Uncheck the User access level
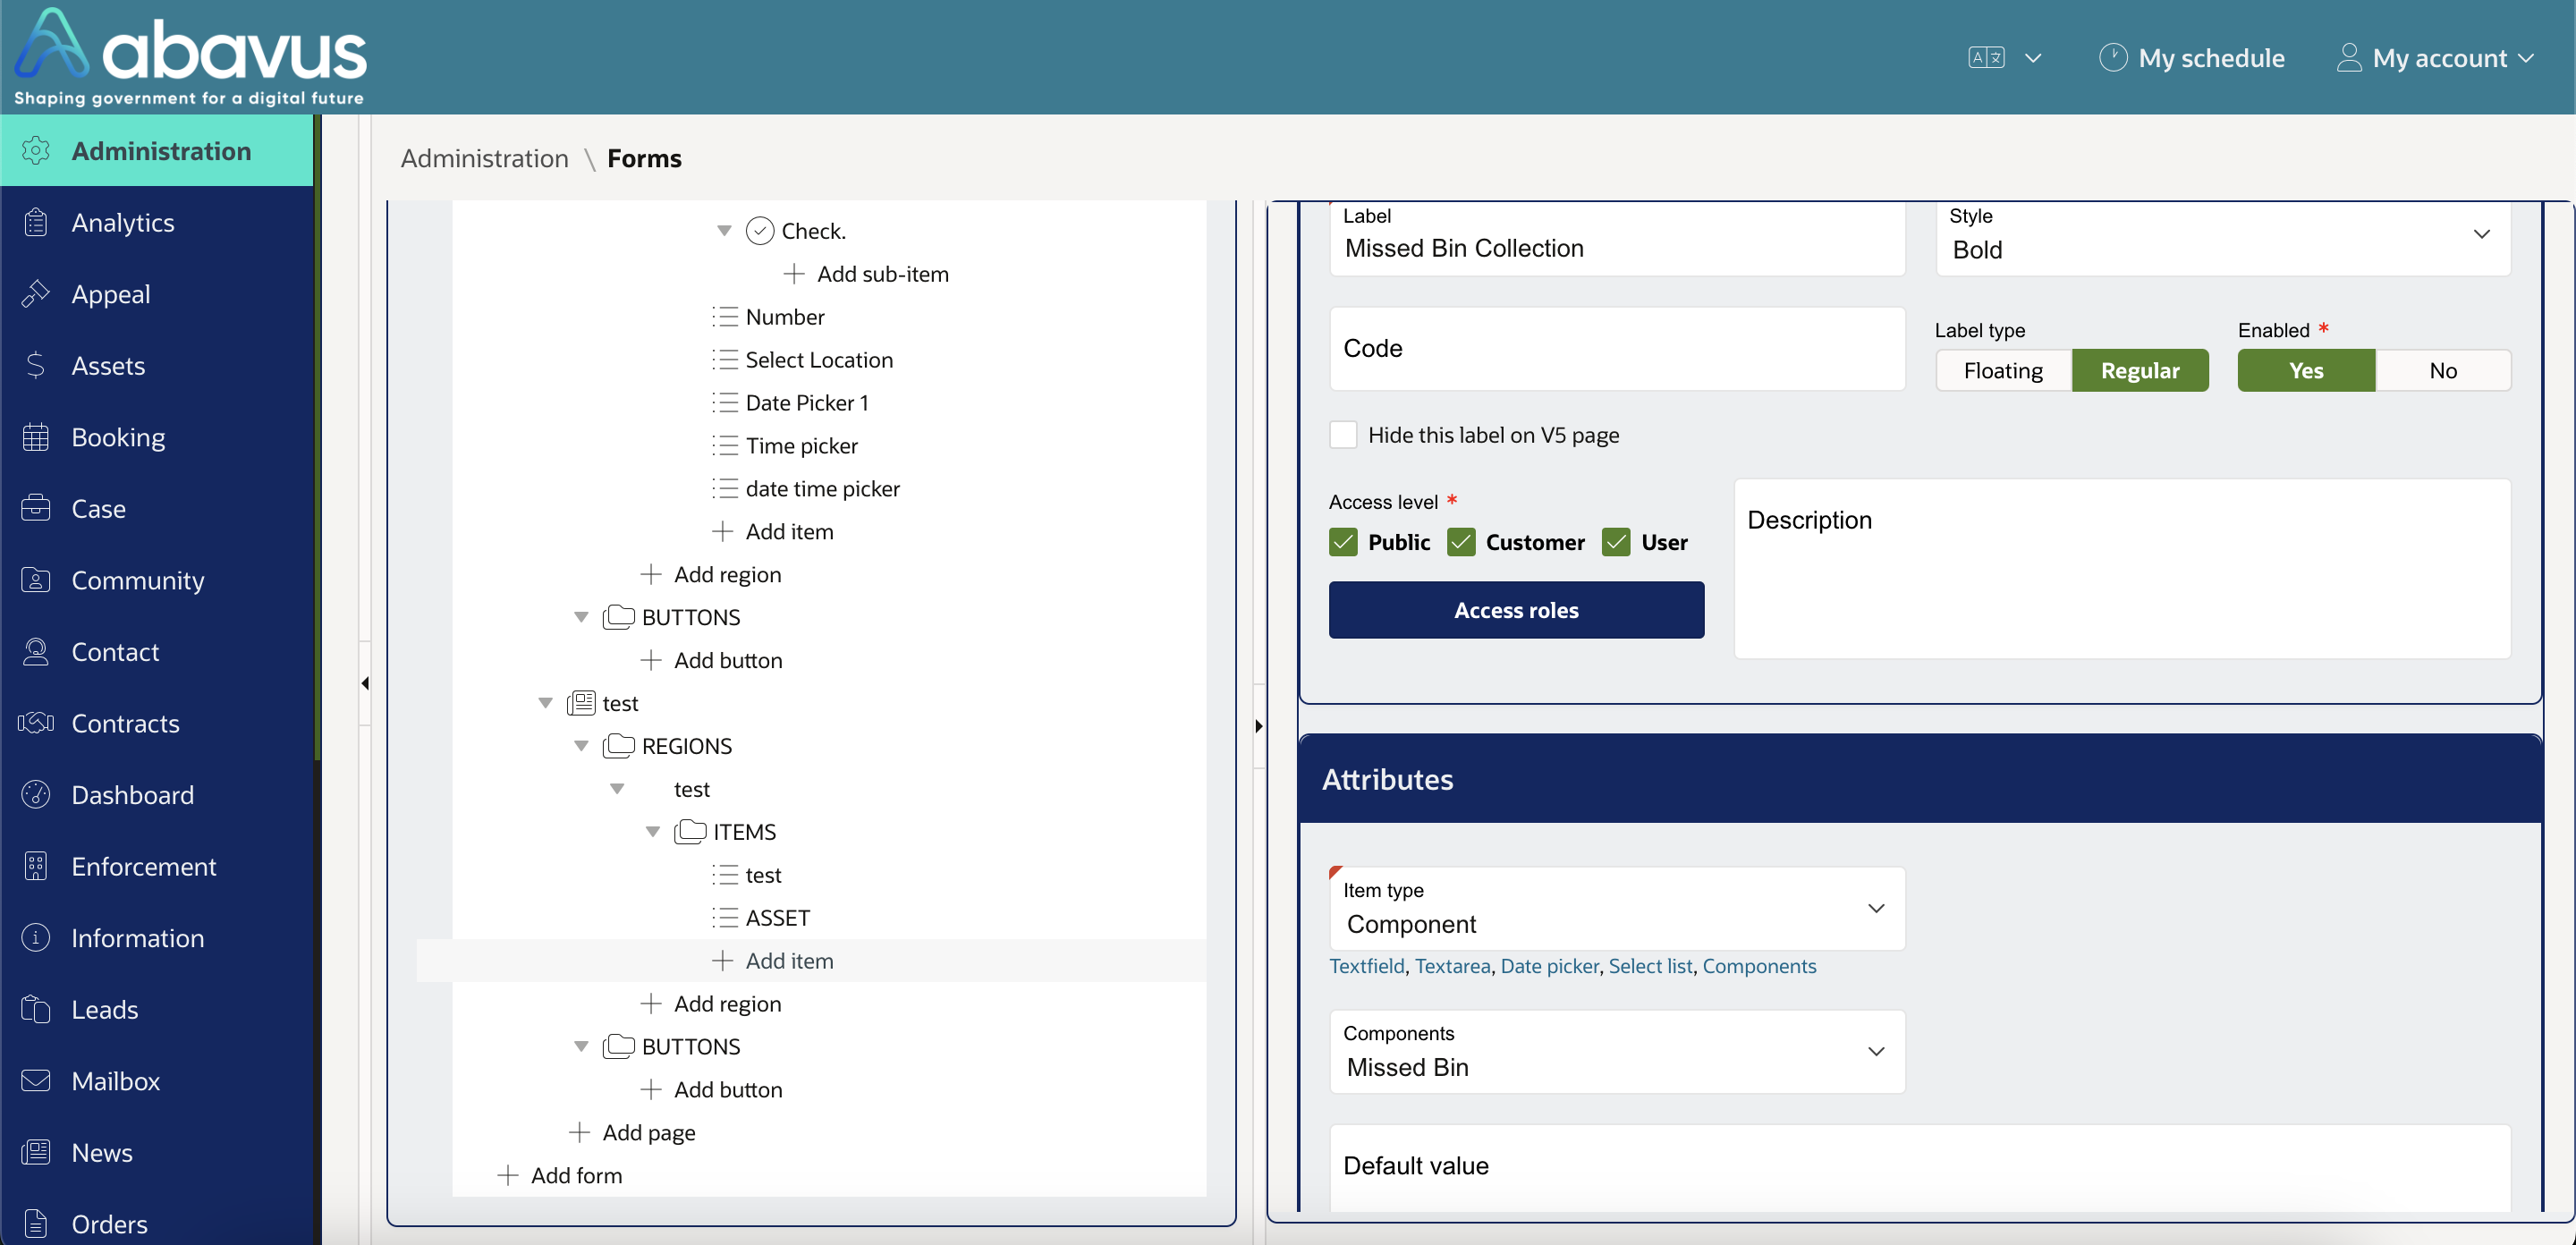The height and width of the screenshot is (1245, 2576). pos(1616,542)
